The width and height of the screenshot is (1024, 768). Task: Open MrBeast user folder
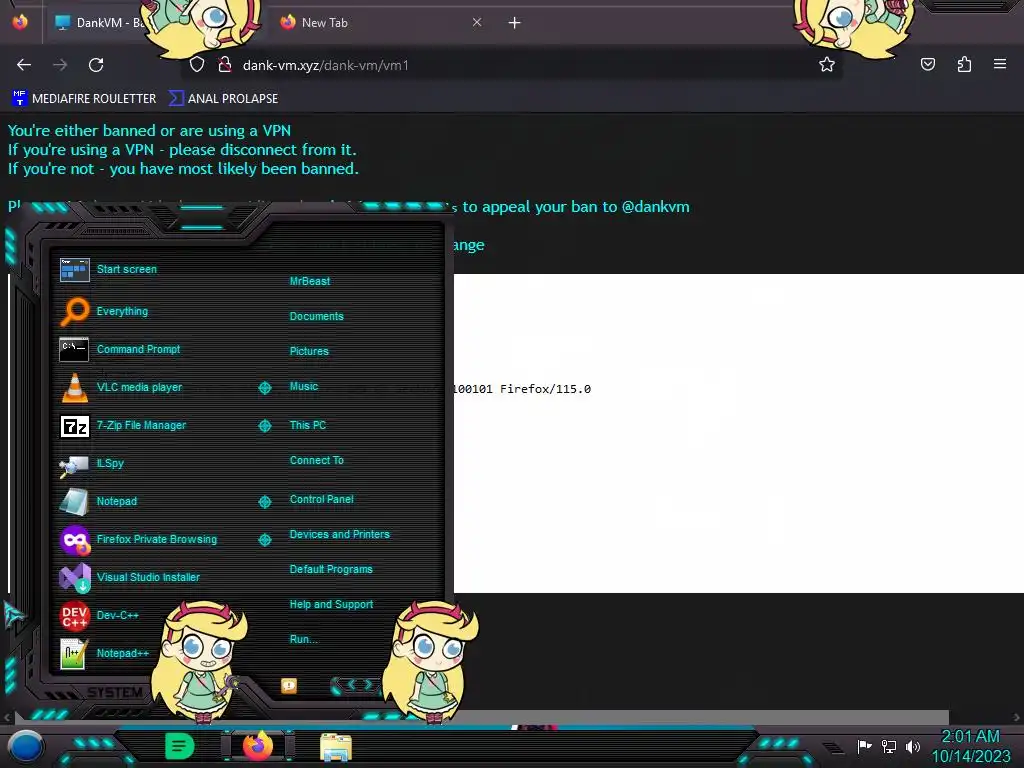310,281
